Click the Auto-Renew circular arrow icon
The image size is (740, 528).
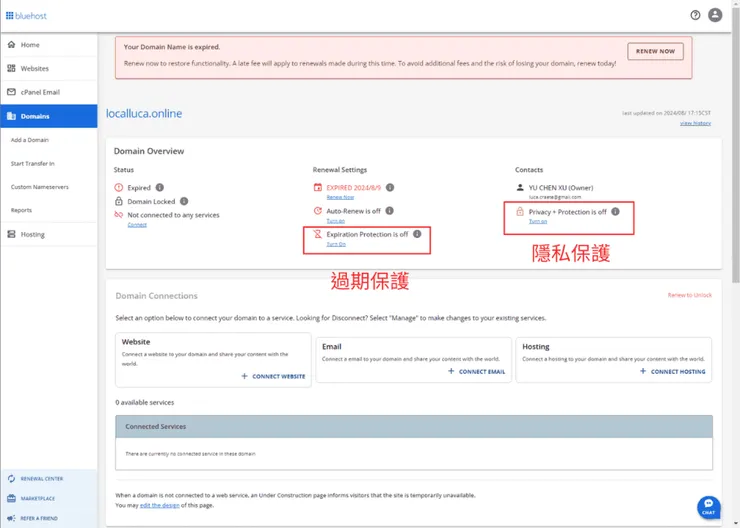click(x=318, y=210)
